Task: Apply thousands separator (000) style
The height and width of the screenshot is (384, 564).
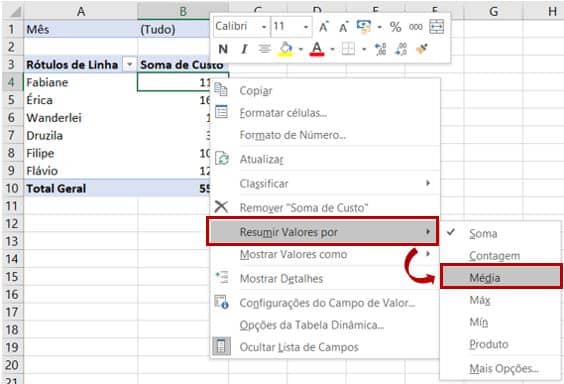Action: [x=415, y=27]
